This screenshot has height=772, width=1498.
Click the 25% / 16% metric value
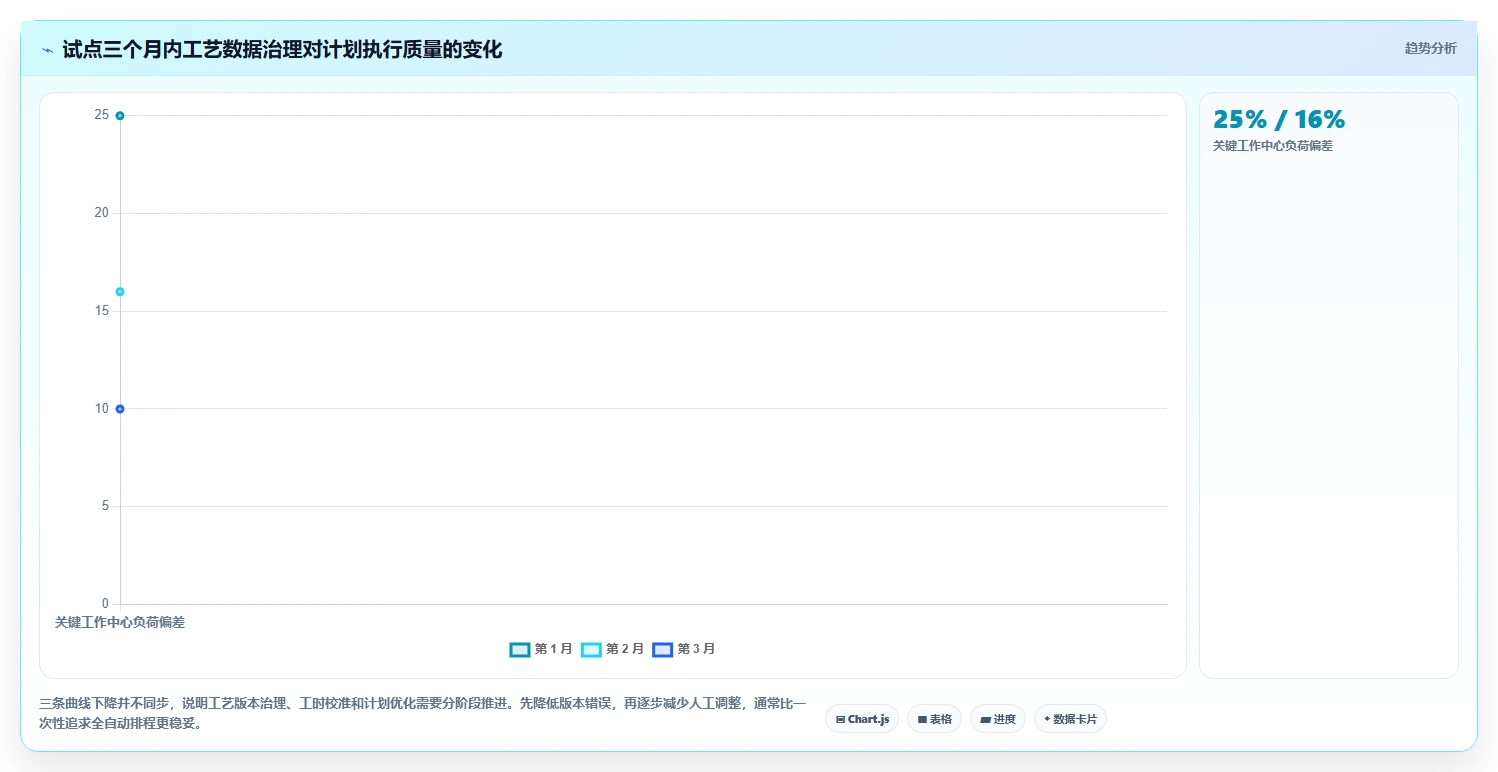click(x=1279, y=119)
